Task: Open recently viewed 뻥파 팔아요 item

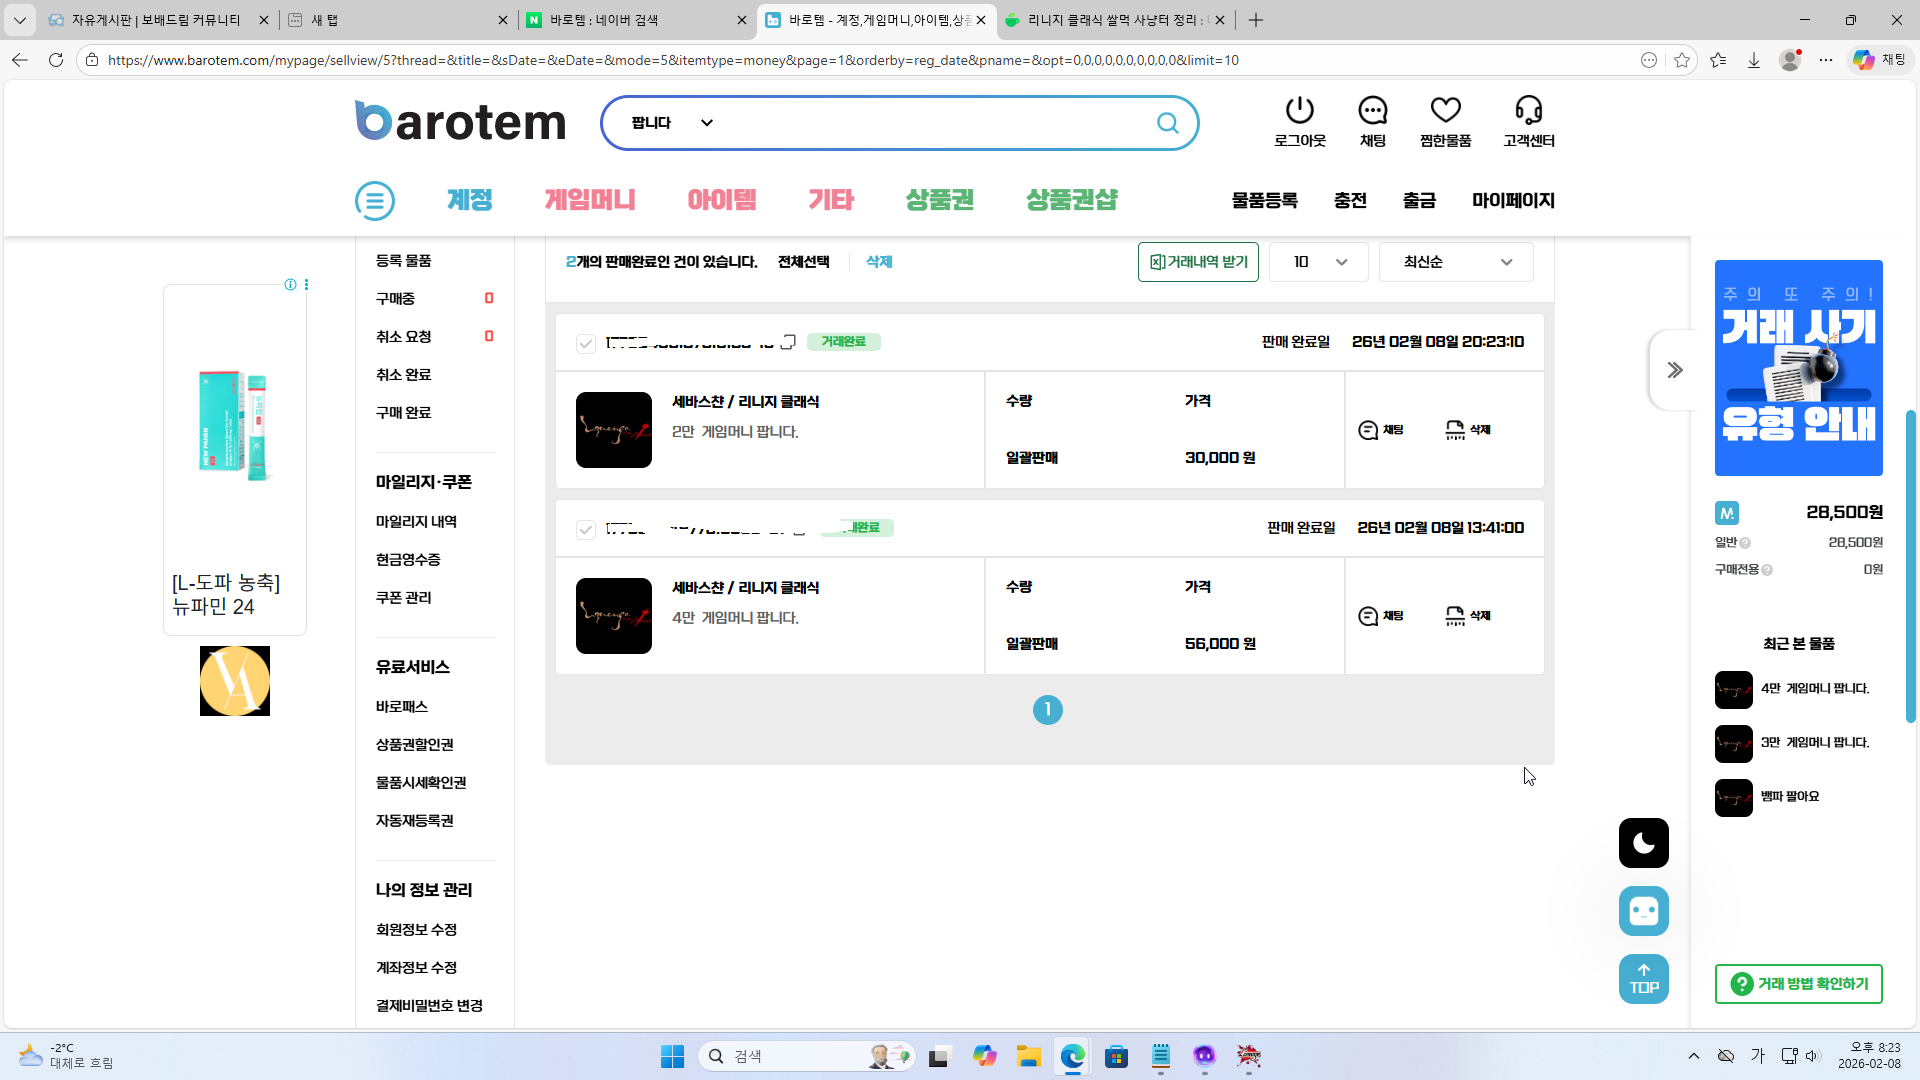Action: (1790, 797)
